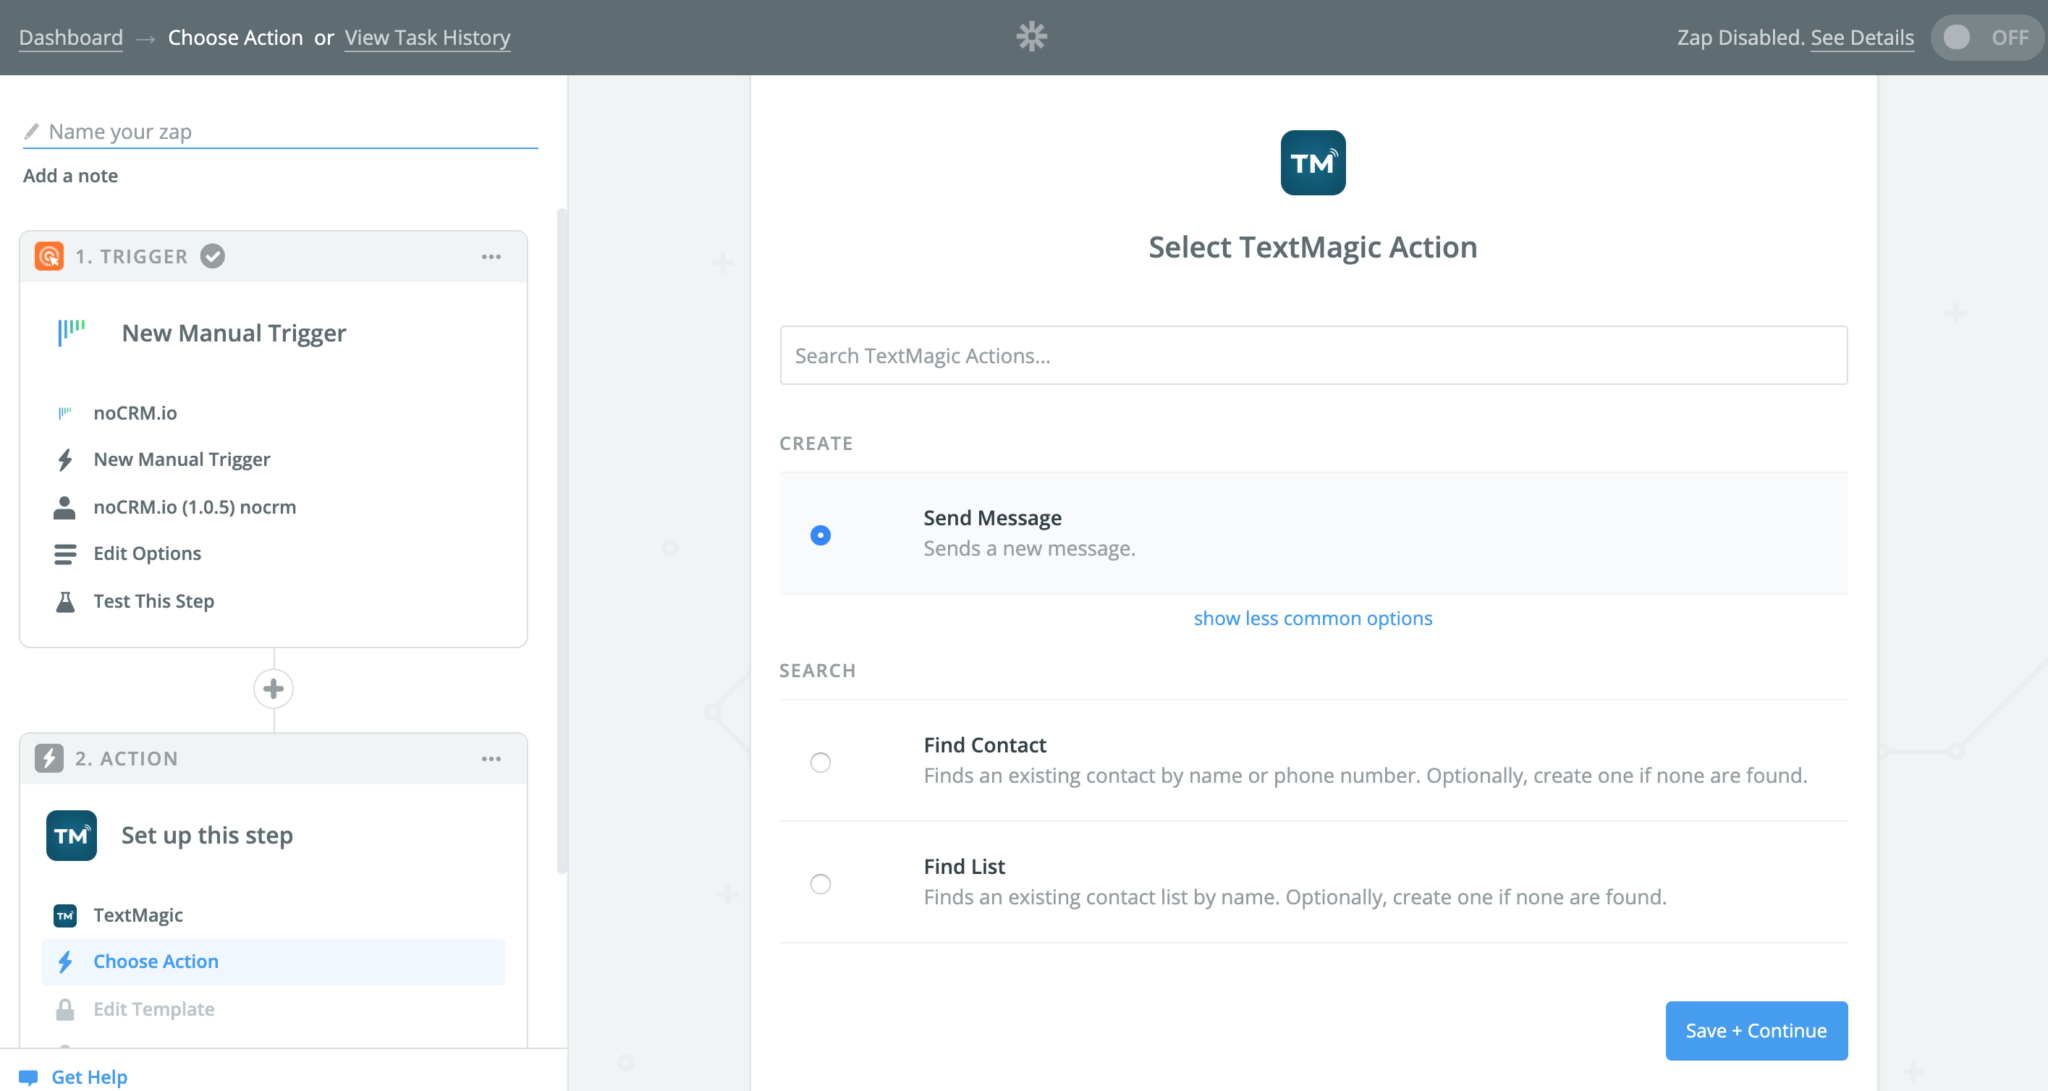Select the Find List radio button
The image size is (2048, 1091).
click(820, 884)
